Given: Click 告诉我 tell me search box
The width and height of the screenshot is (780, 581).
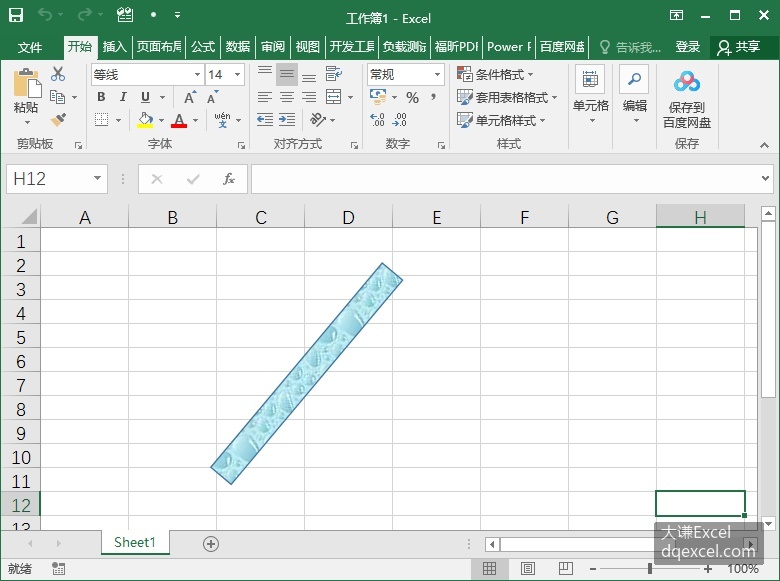Looking at the screenshot, I should [630, 47].
